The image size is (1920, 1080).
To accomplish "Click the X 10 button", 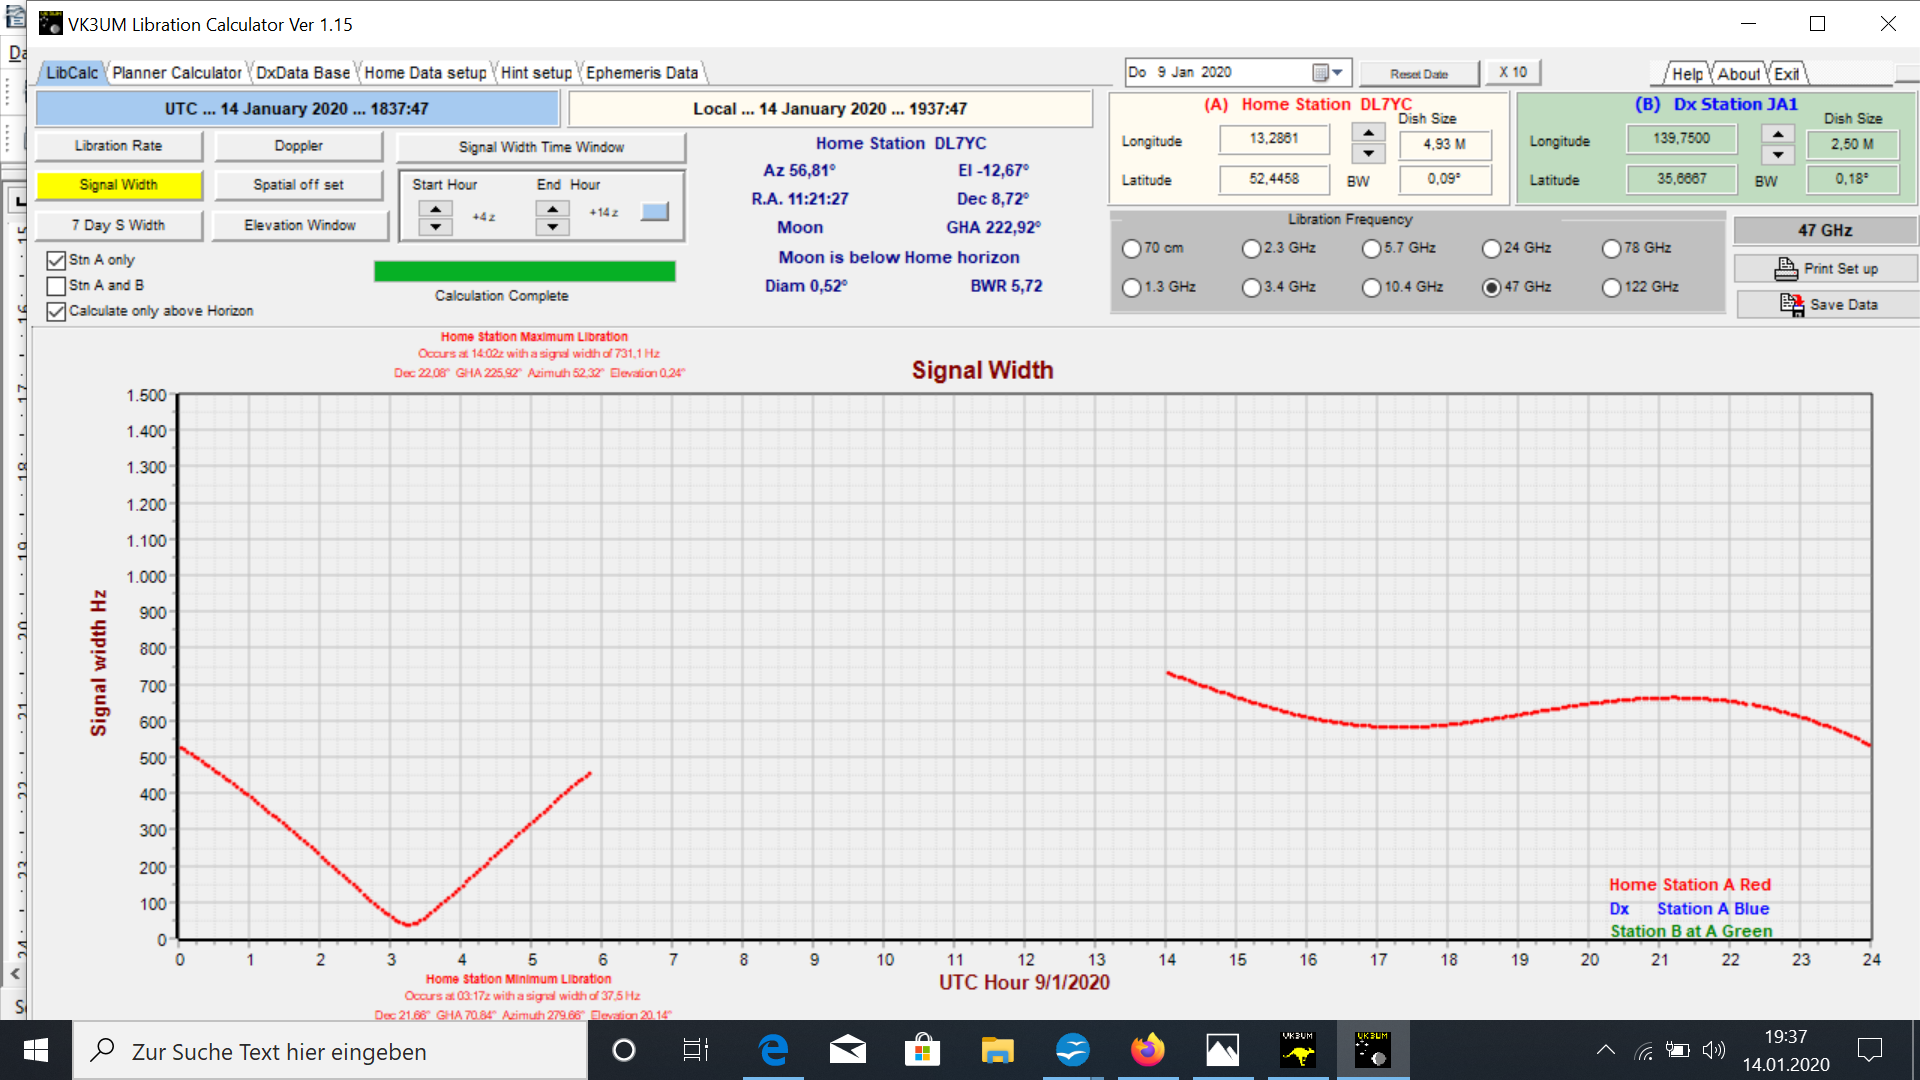I will 1513,73.
